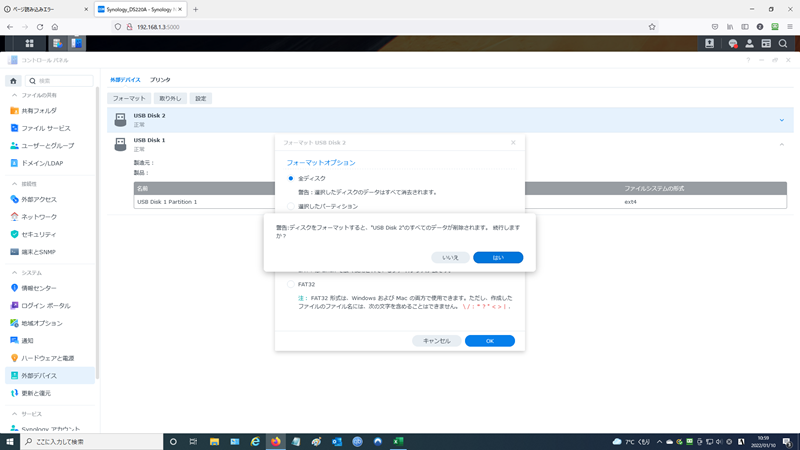The height and width of the screenshot is (450, 800).
Task: Cancel the format dialog with キャンセル
Action: click(436, 341)
